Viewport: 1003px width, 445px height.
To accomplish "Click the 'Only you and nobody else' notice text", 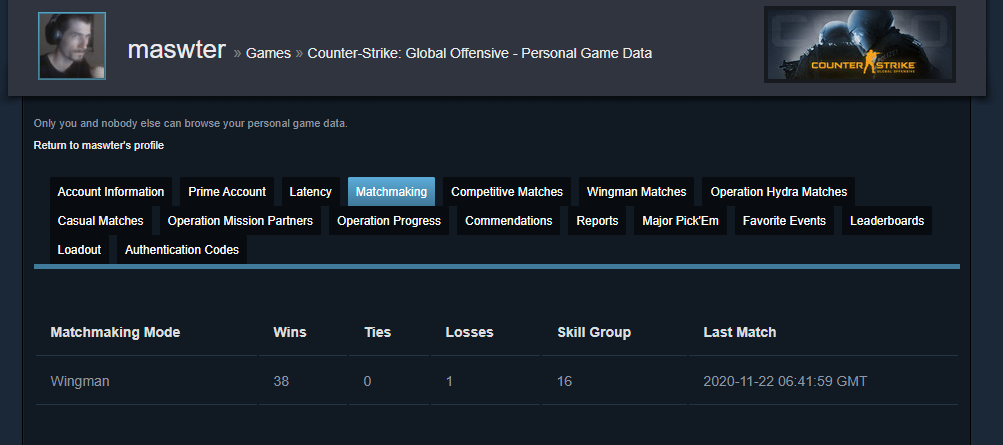I will pos(191,123).
